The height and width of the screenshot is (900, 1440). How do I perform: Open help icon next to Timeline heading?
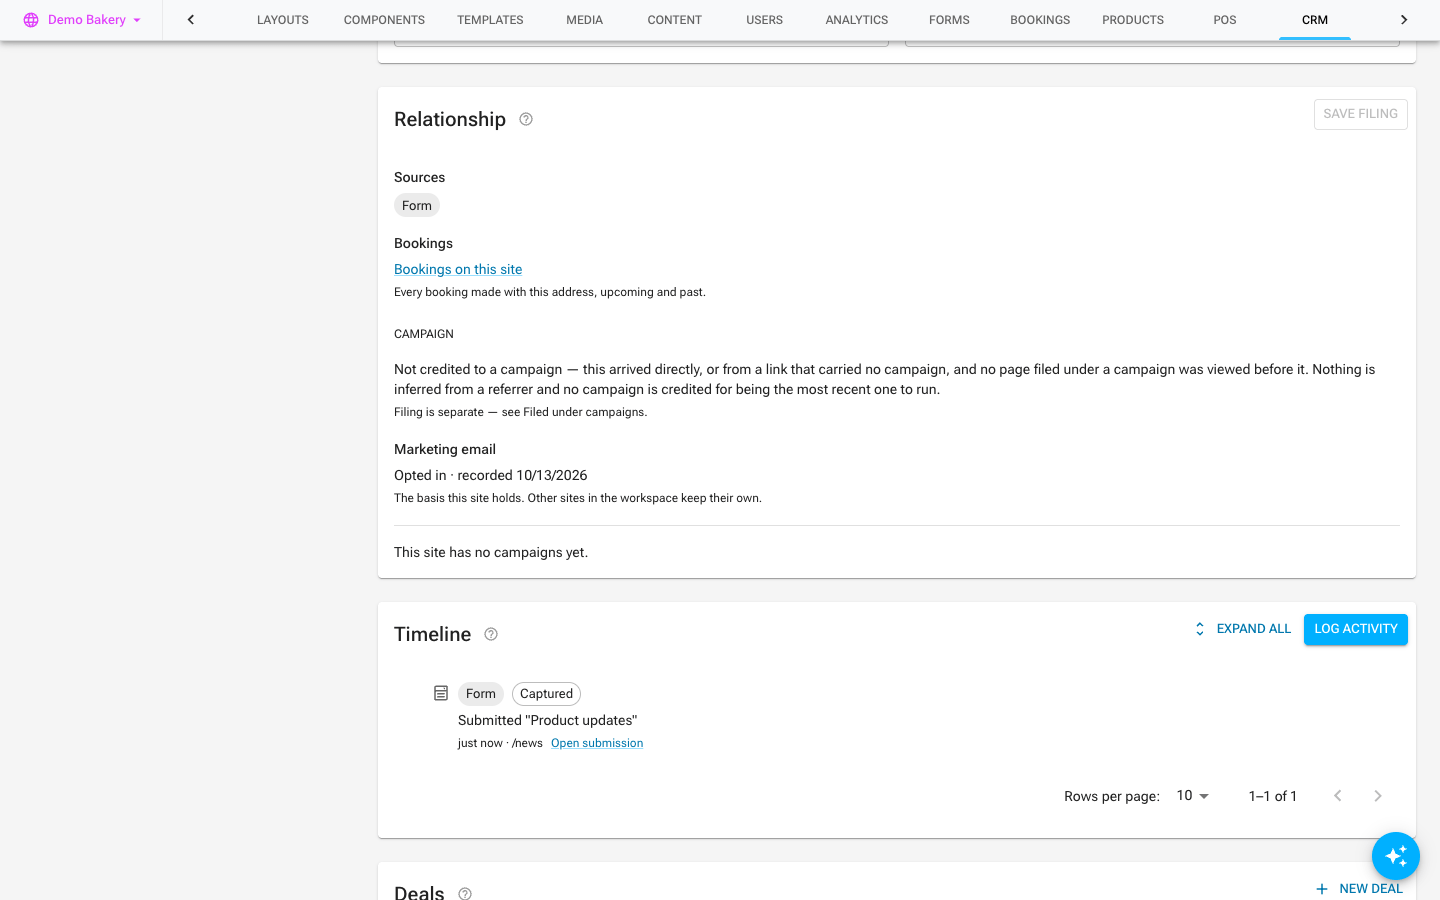(491, 634)
